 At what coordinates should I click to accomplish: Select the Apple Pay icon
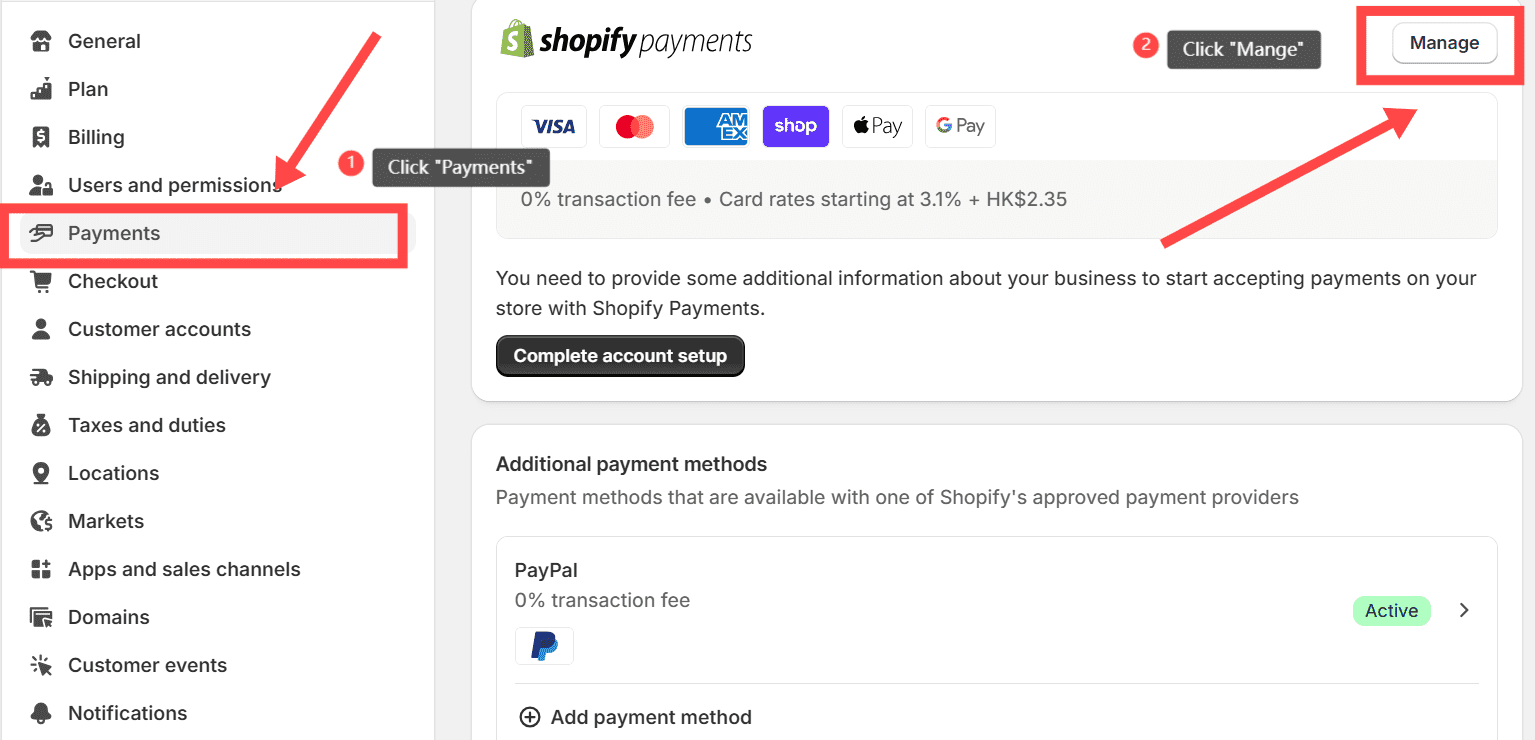click(877, 126)
